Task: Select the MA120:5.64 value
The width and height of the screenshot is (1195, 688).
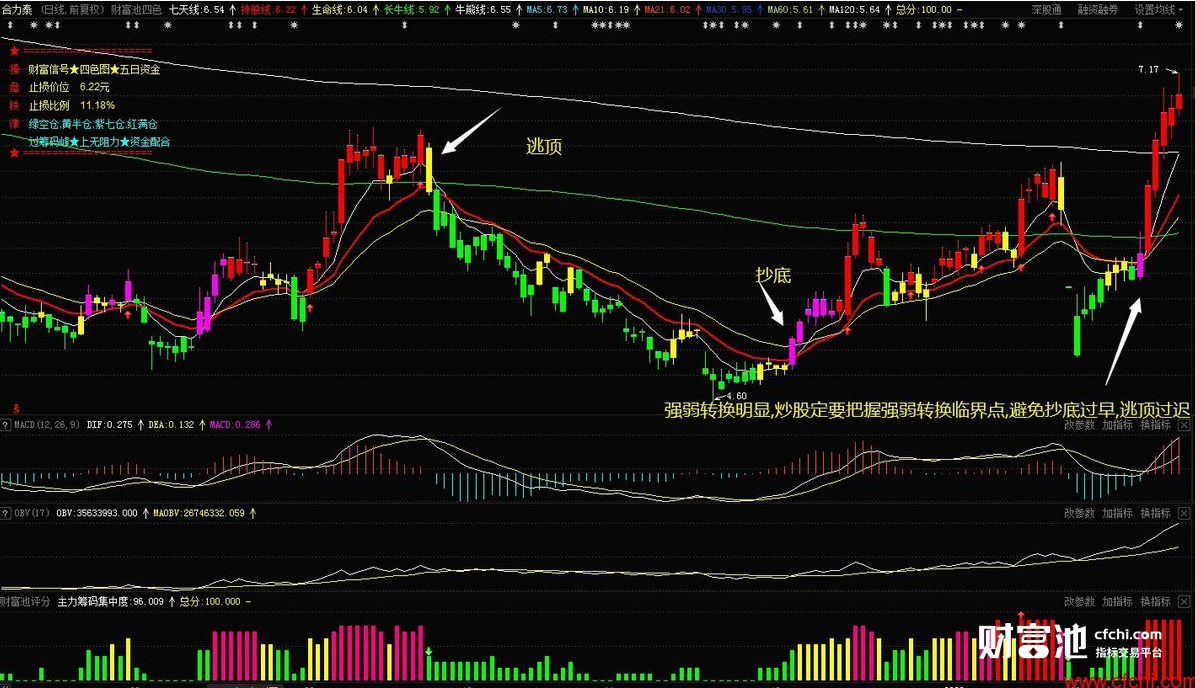Action: click(854, 10)
